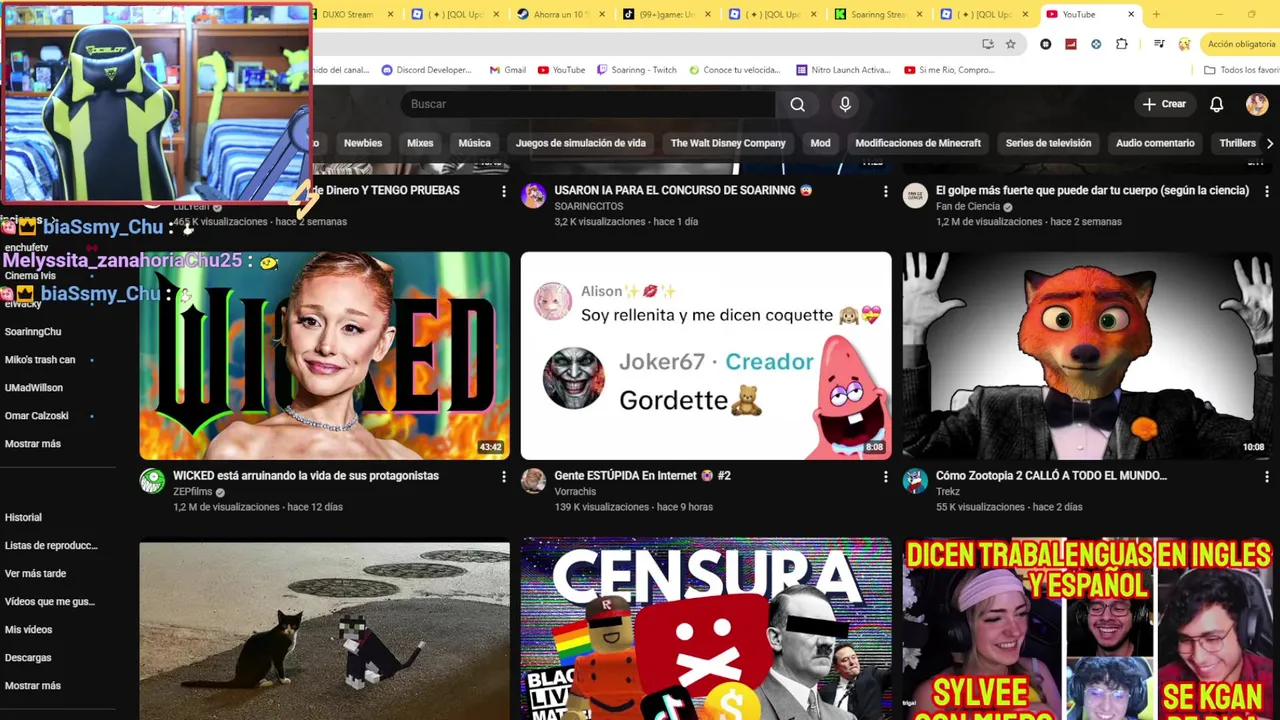This screenshot has height=720, width=1280.
Task: Activate voice search microphone icon
Action: click(845, 104)
